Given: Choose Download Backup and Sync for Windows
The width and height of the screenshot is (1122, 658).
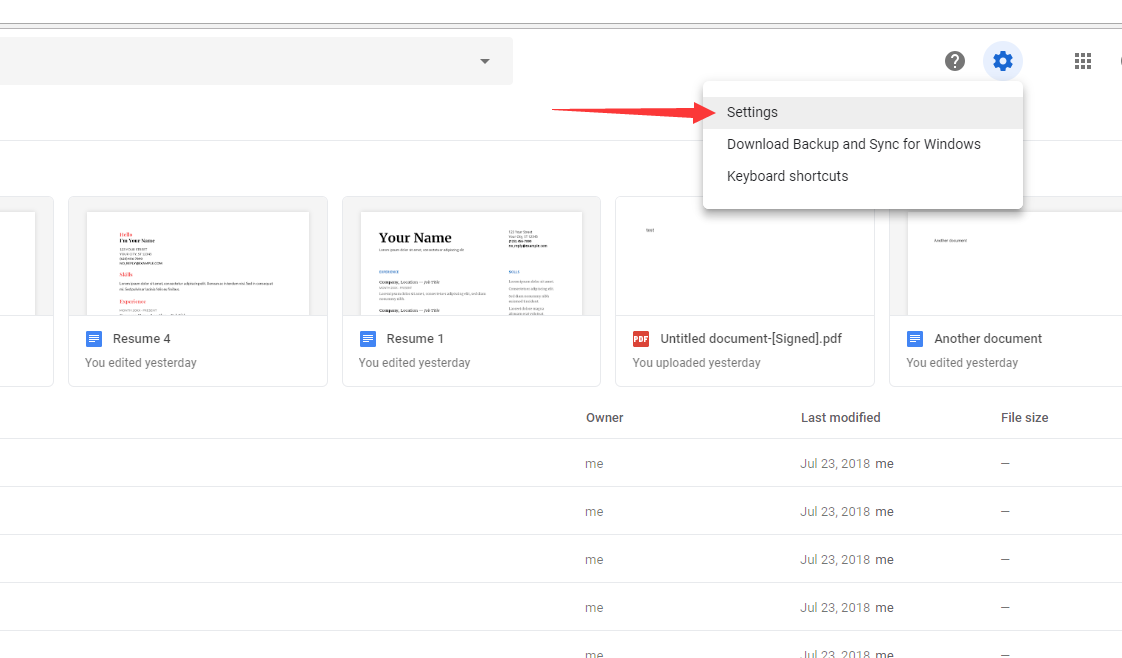Looking at the screenshot, I should 854,144.
